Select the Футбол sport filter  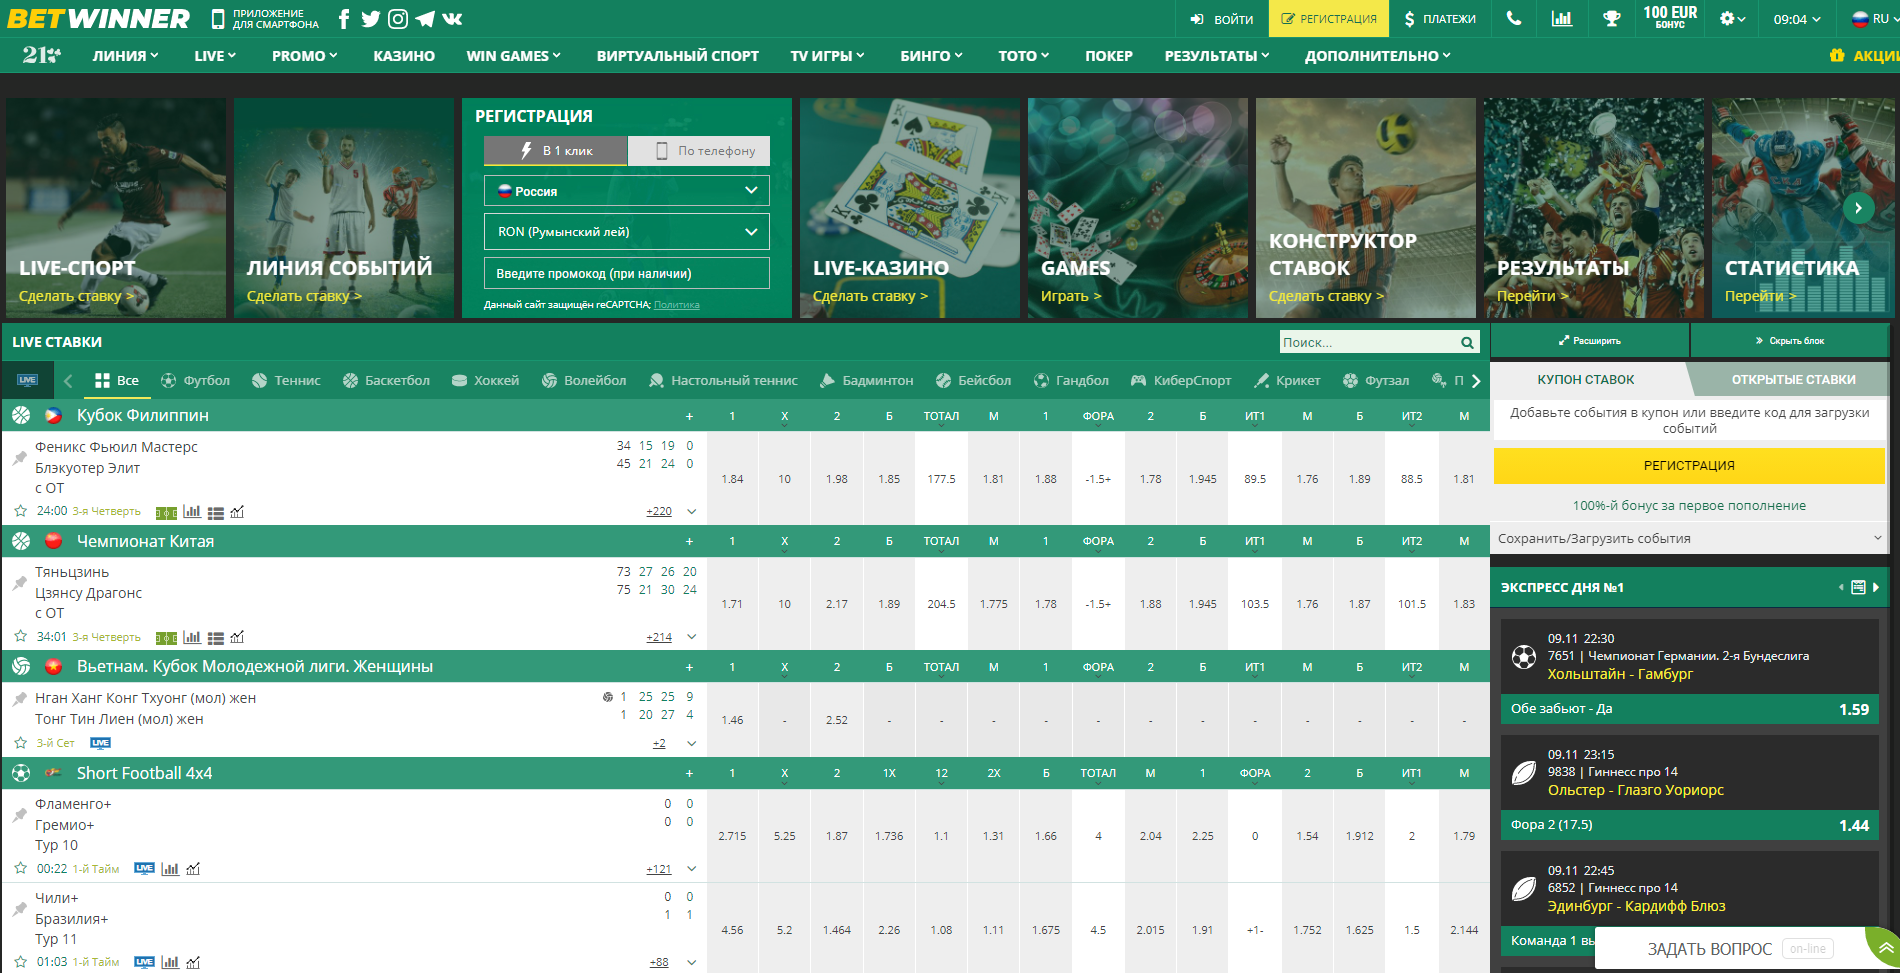pyautogui.click(x=196, y=381)
